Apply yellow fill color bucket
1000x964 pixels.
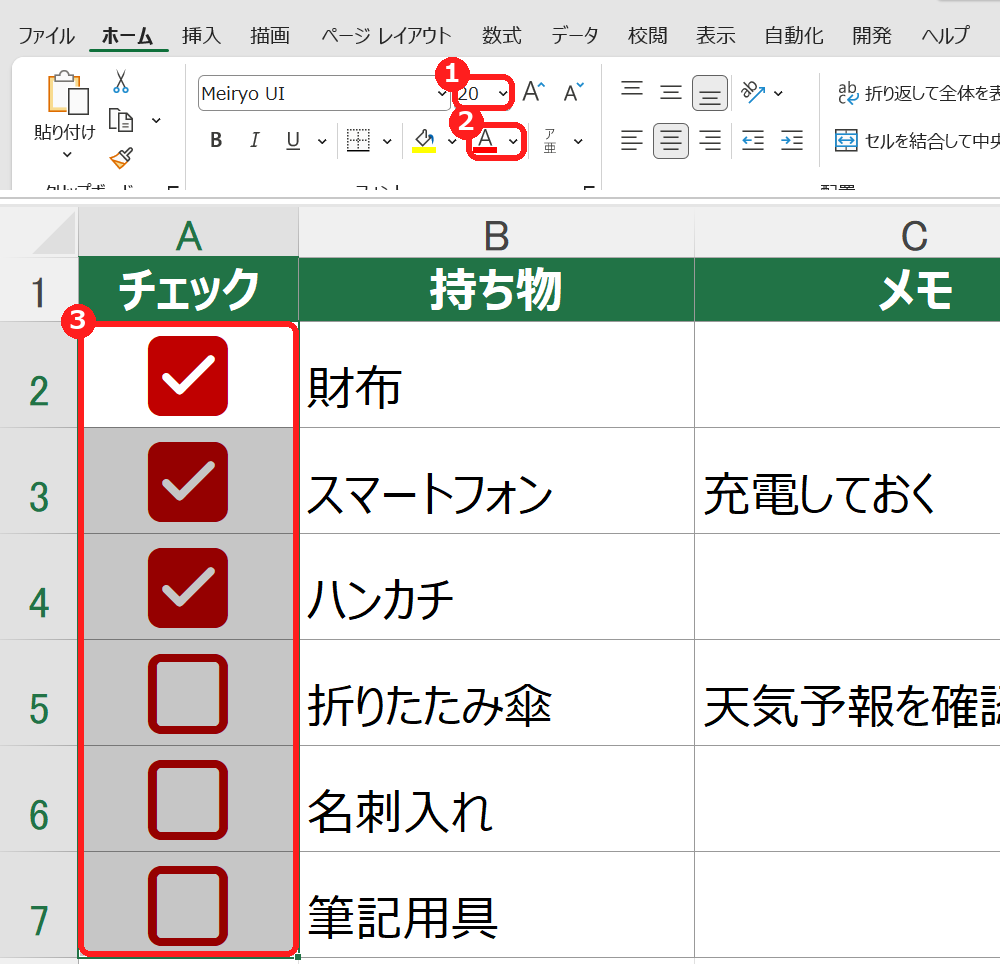pyautogui.click(x=424, y=140)
